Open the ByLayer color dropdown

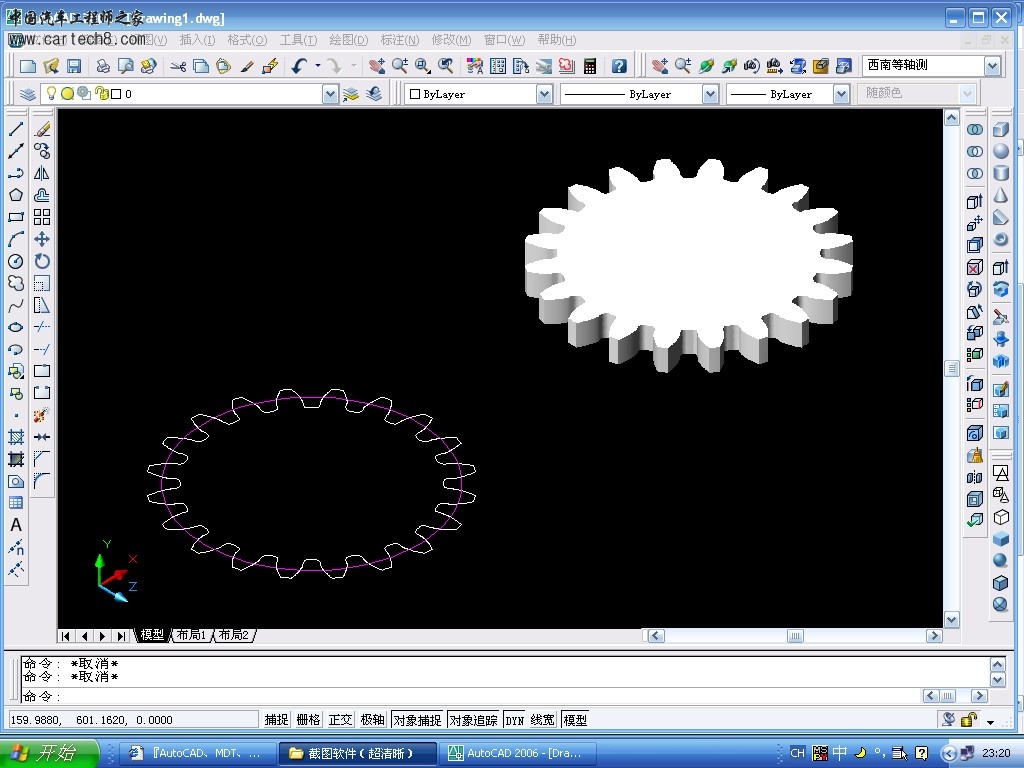tap(544, 94)
